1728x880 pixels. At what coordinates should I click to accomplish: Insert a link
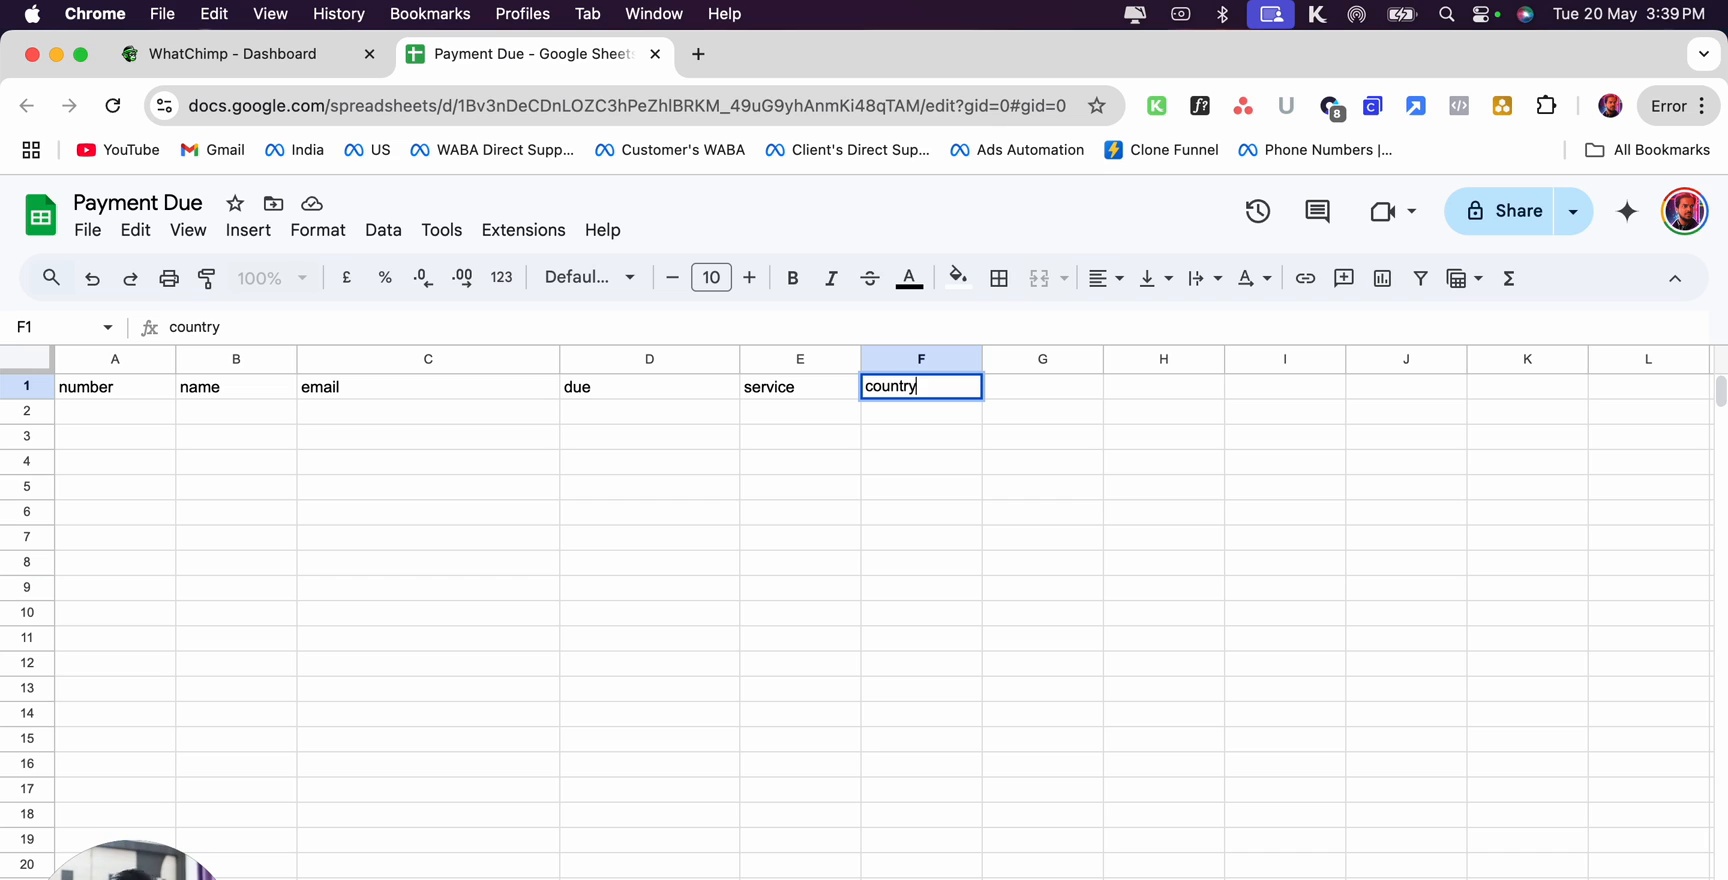[1305, 278]
